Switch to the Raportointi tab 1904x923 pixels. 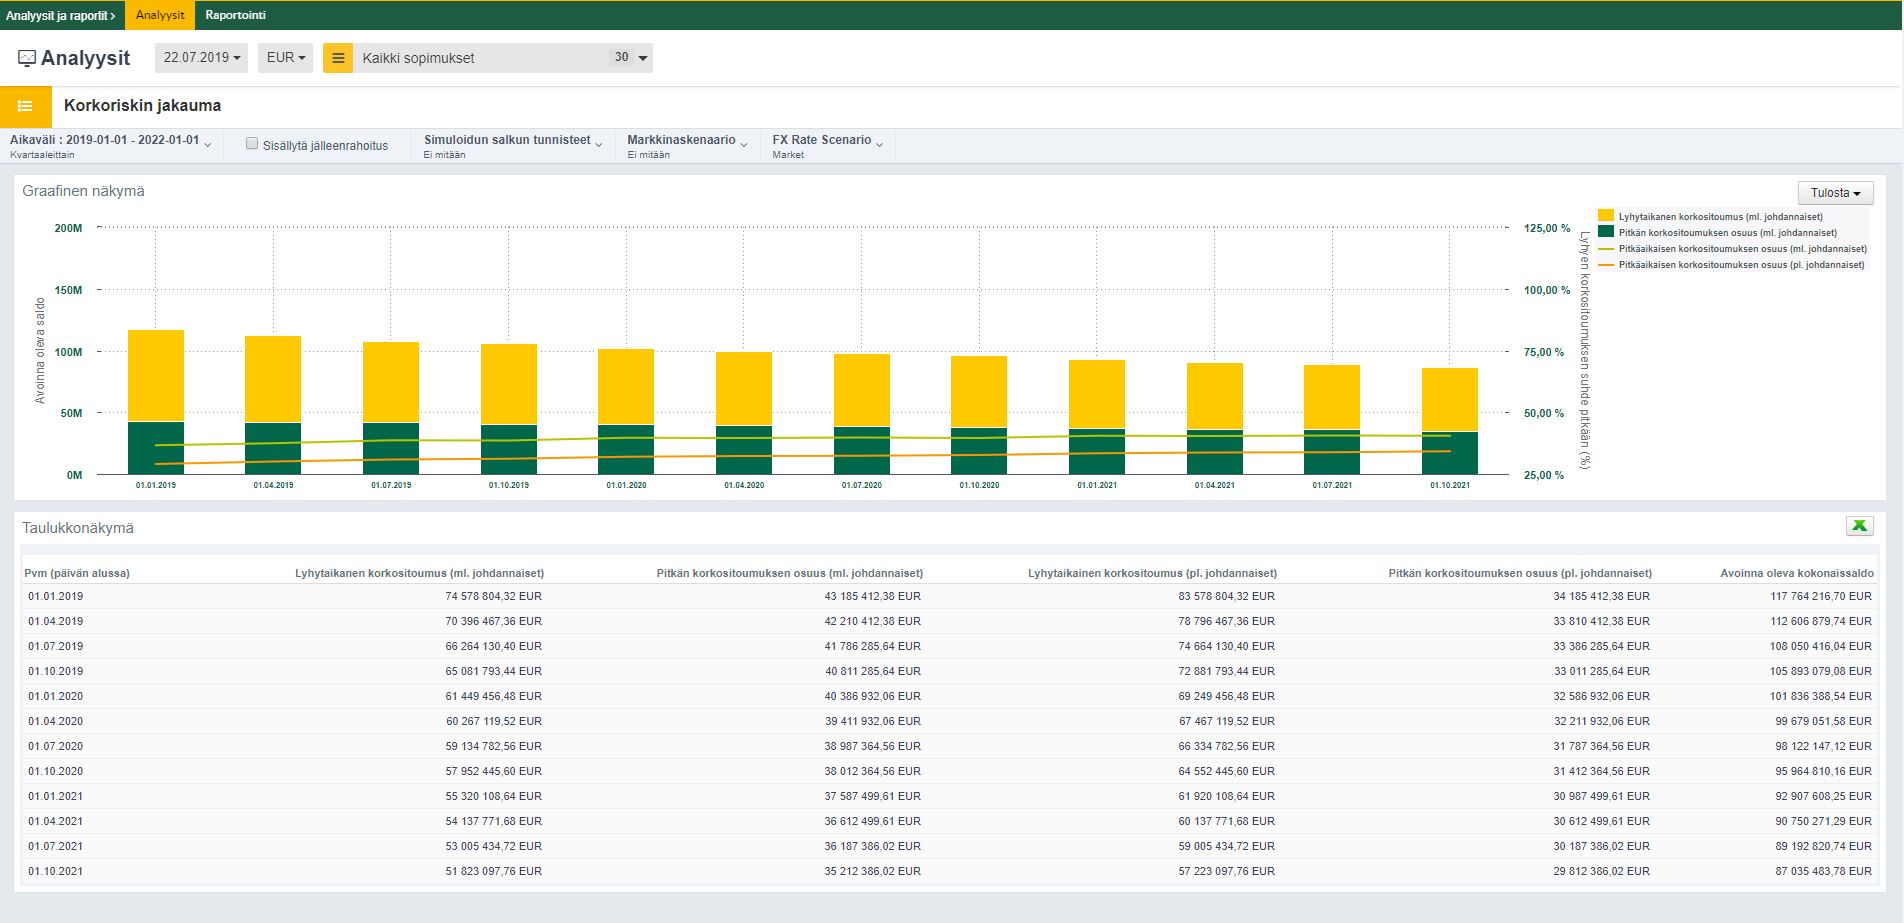[x=235, y=15]
